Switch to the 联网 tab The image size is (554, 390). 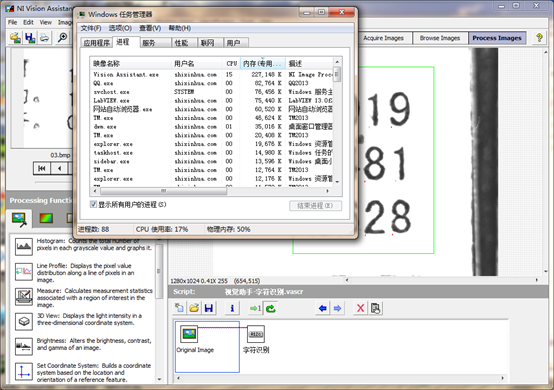(x=210, y=43)
